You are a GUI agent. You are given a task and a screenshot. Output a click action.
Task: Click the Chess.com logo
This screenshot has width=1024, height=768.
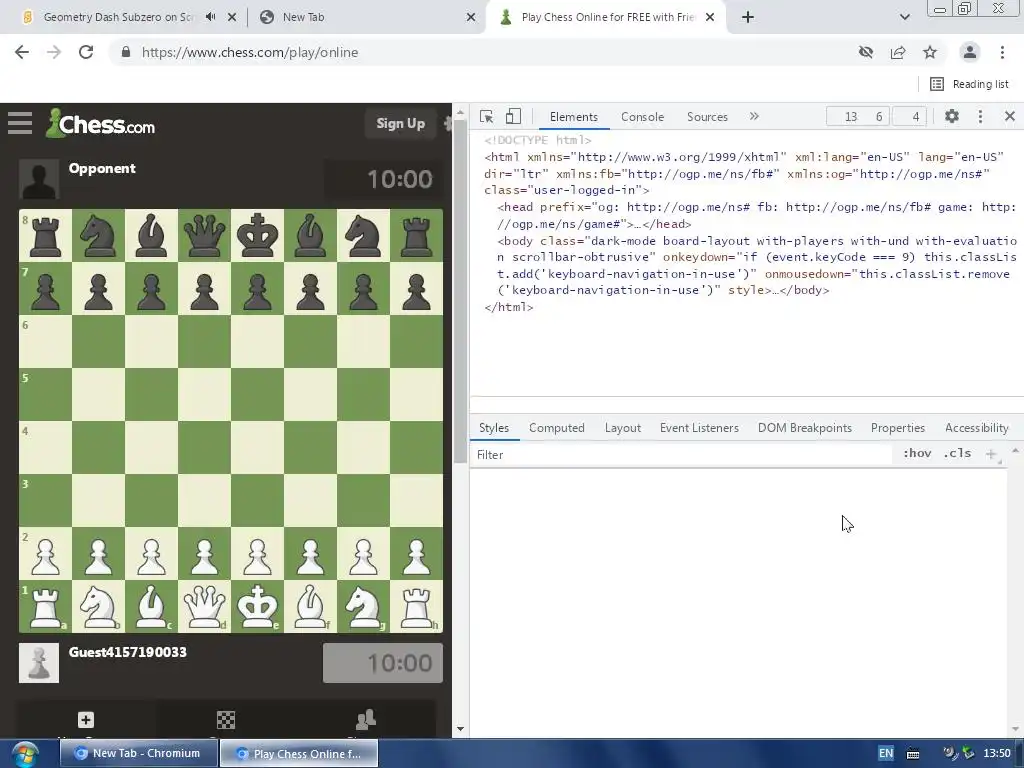101,123
